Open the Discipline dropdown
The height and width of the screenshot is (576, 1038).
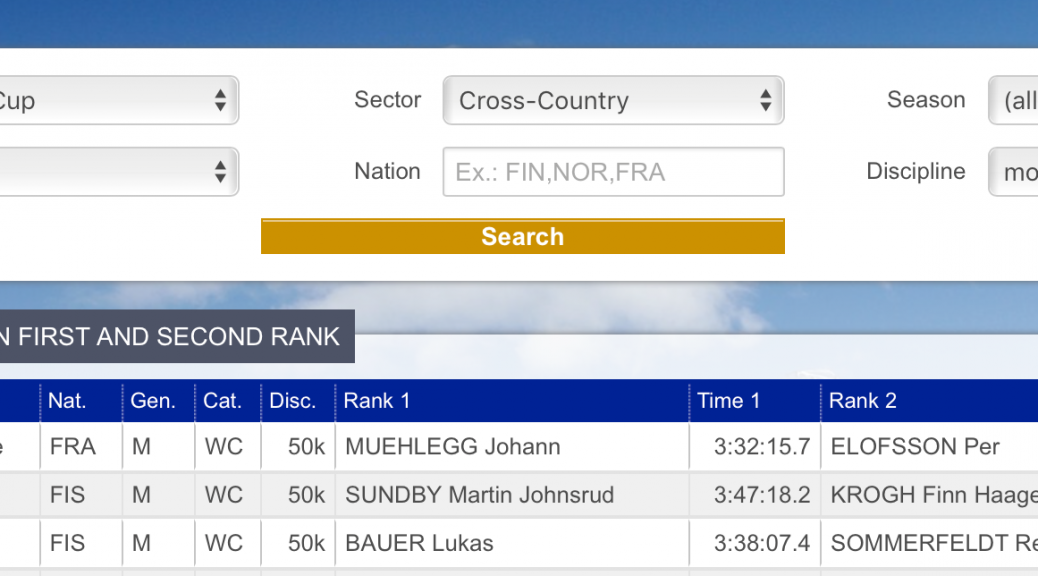(x=1013, y=172)
